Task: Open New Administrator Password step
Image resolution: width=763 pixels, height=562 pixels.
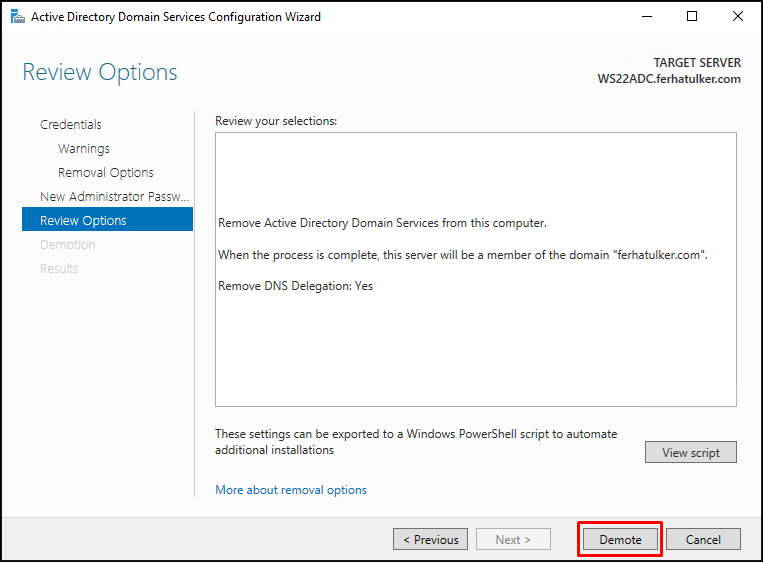Action: point(114,196)
